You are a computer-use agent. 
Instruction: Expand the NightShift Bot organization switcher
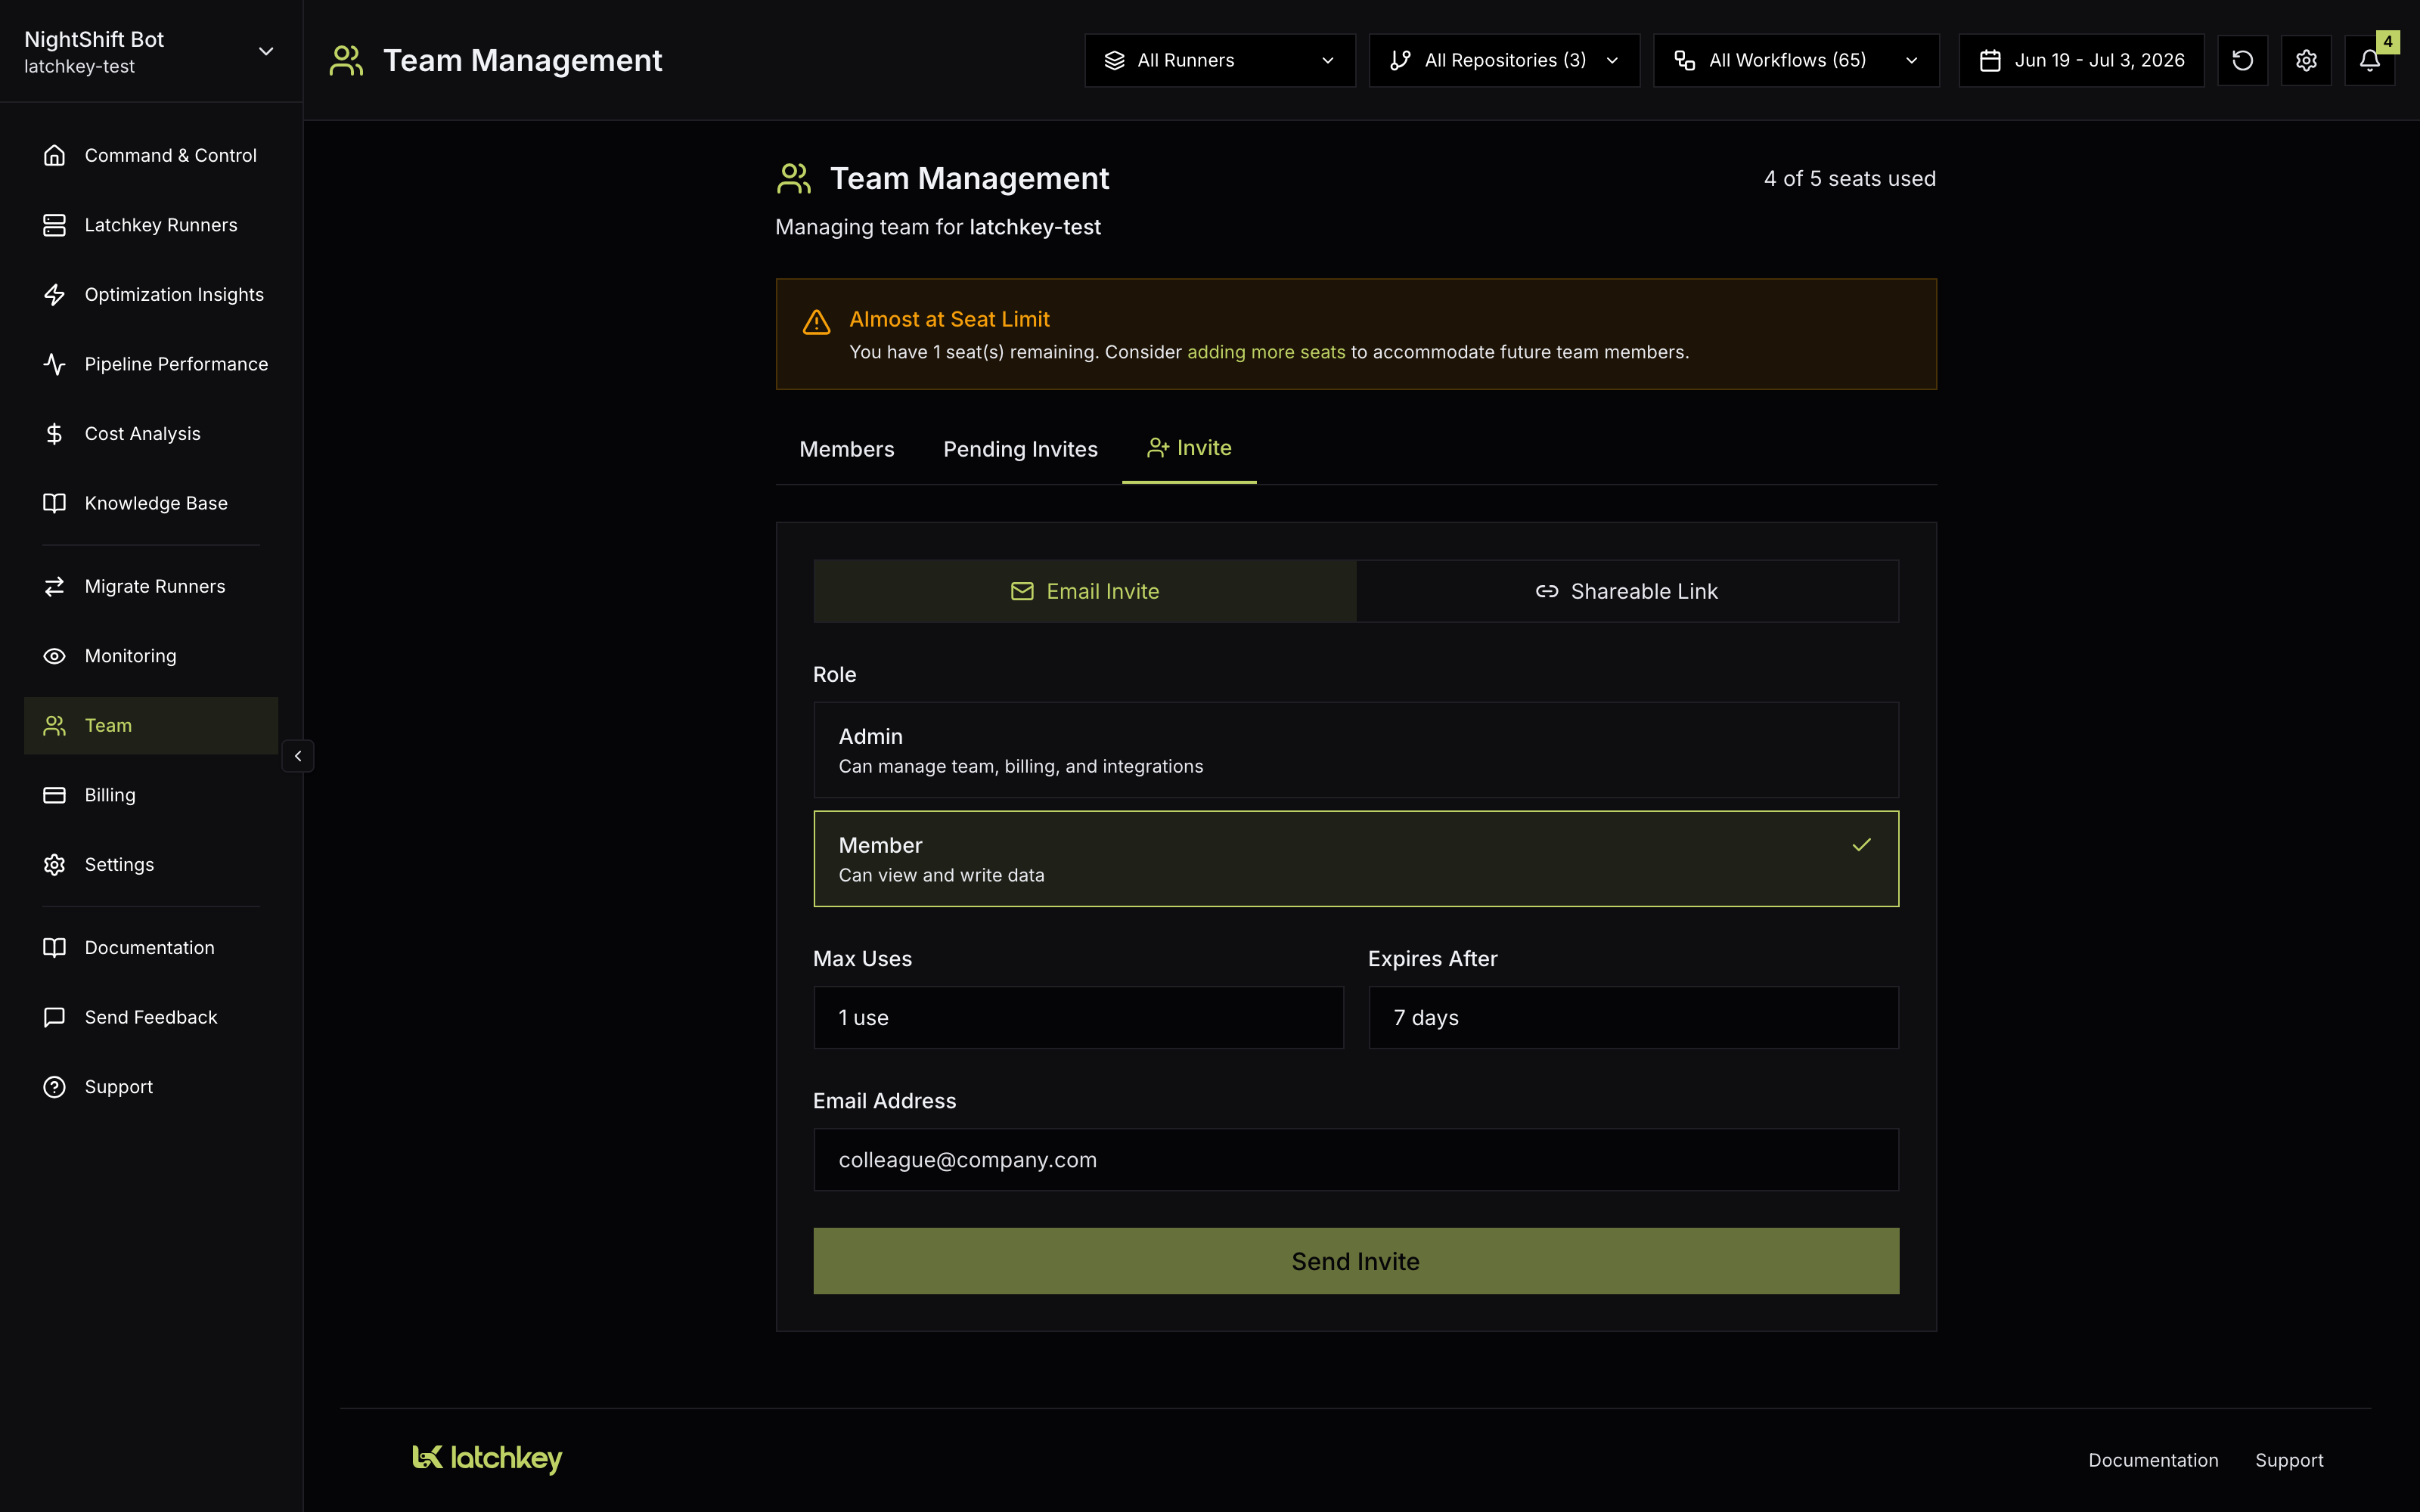click(151, 51)
